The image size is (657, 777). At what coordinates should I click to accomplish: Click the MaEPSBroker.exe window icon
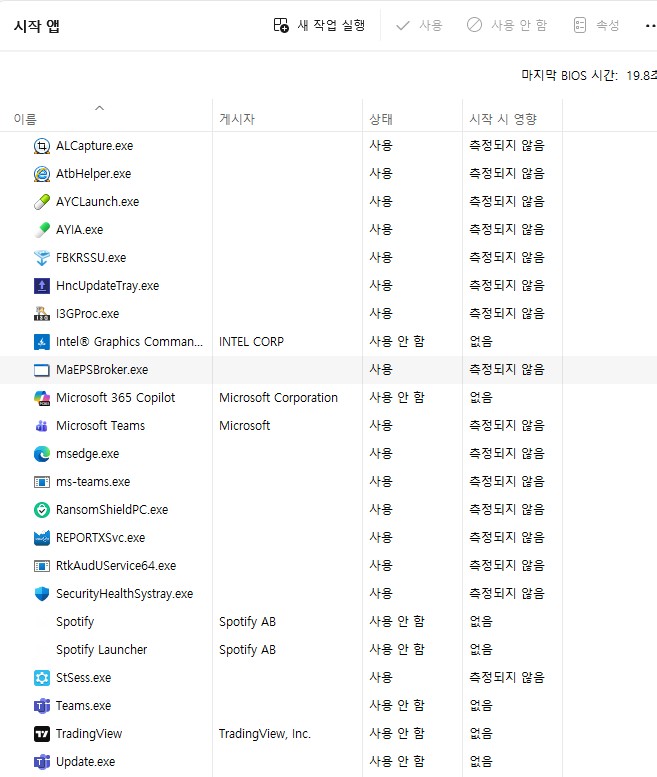point(42,370)
